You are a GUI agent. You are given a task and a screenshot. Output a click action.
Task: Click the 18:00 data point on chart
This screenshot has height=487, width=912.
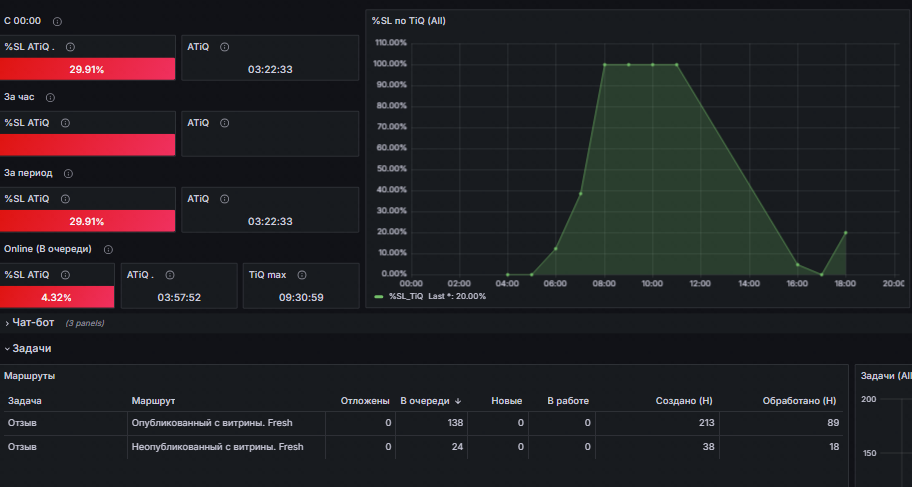tap(846, 233)
